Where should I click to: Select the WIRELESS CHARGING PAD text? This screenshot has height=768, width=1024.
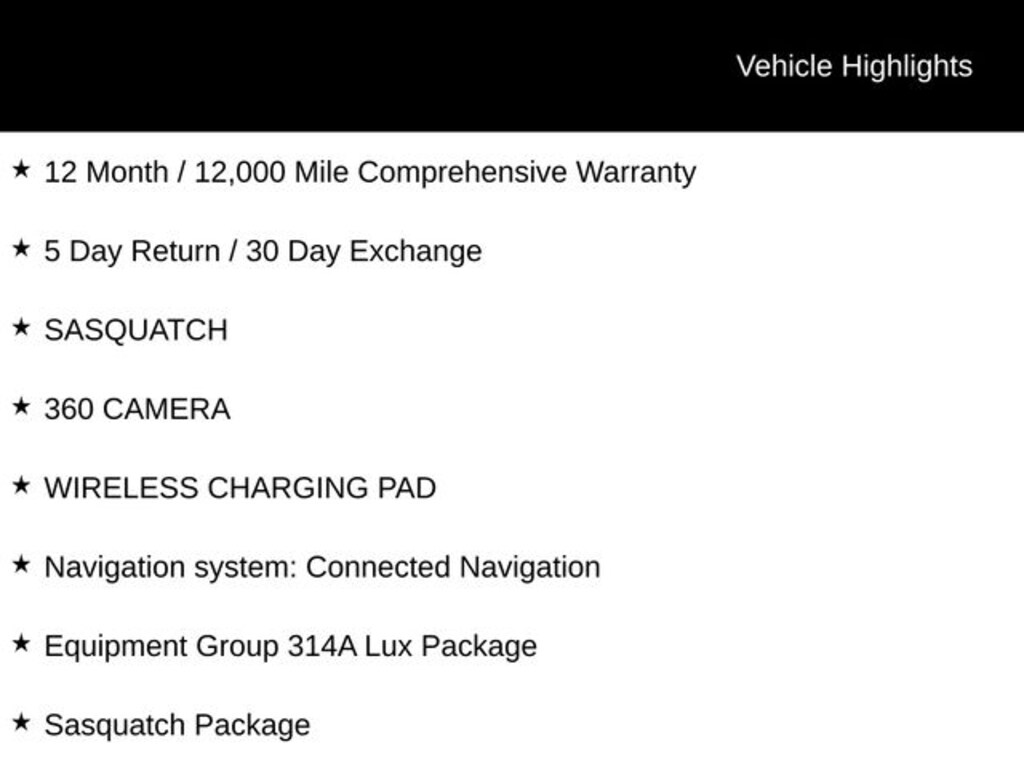(x=240, y=488)
